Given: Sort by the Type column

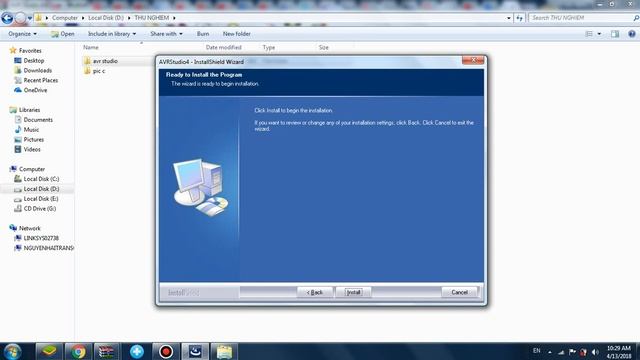Looking at the screenshot, I should (269, 47).
